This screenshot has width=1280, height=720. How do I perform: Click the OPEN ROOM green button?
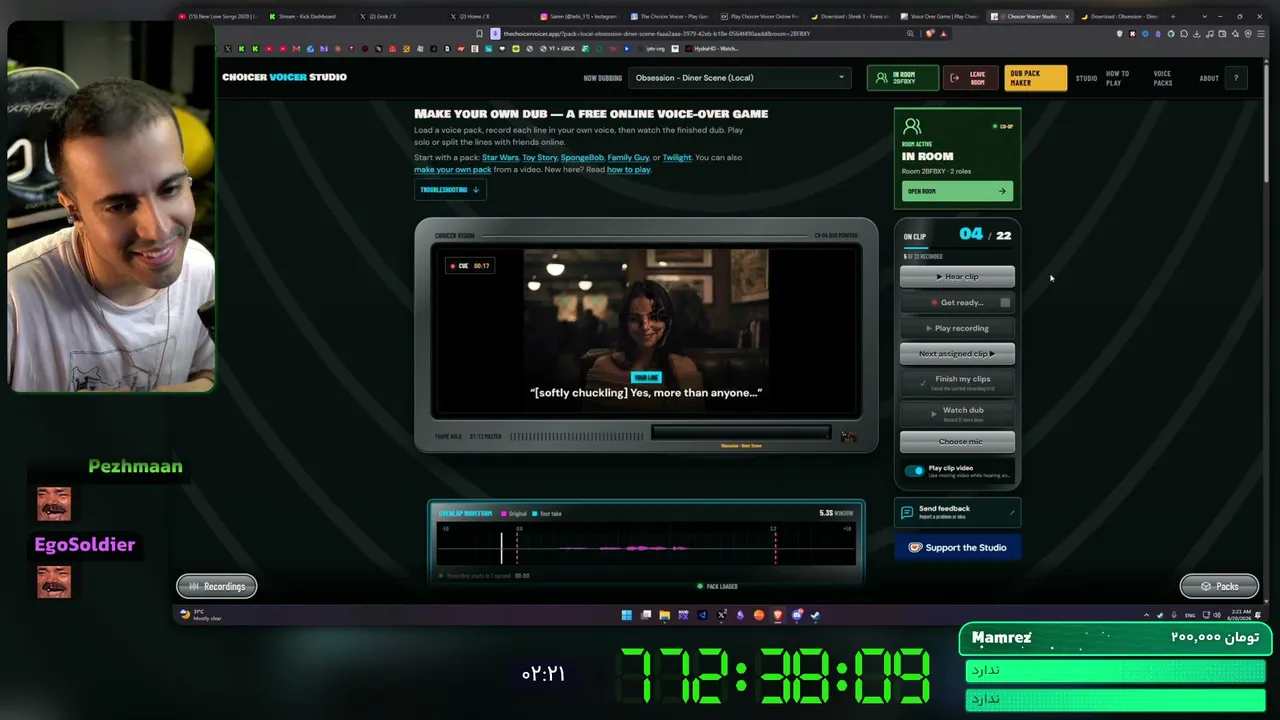tap(957, 191)
